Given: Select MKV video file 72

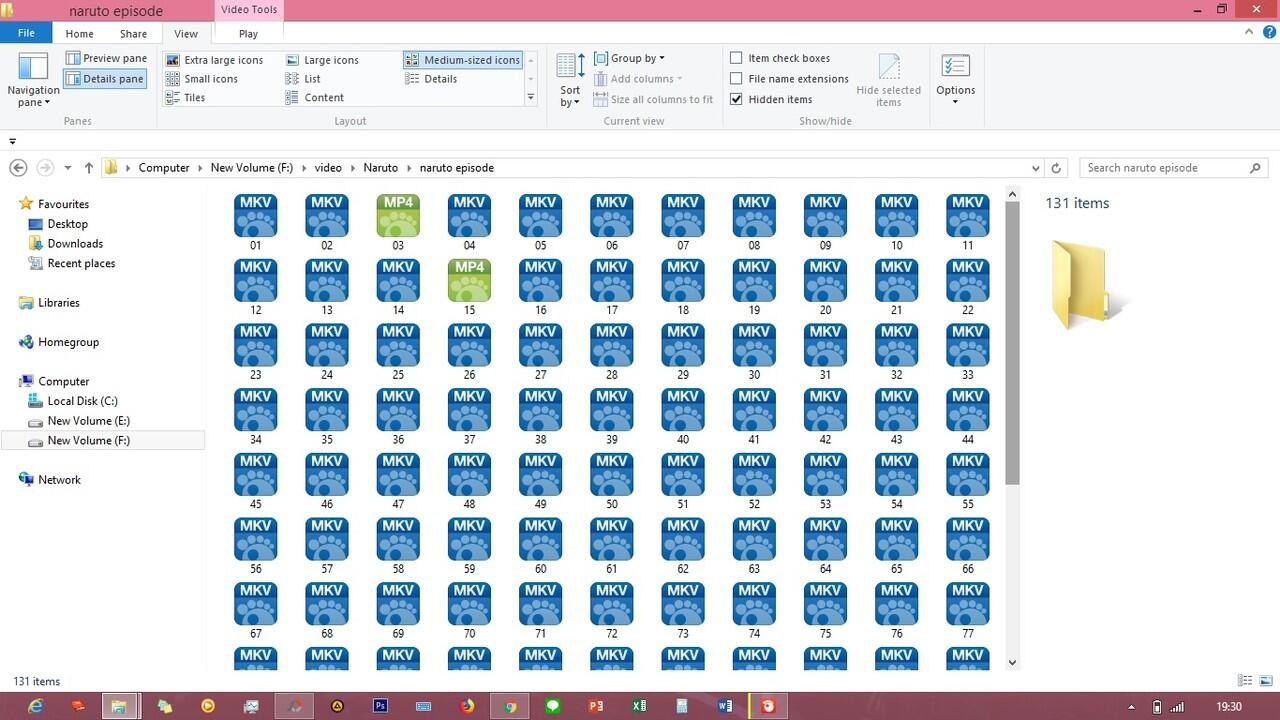Looking at the screenshot, I should (611, 611).
